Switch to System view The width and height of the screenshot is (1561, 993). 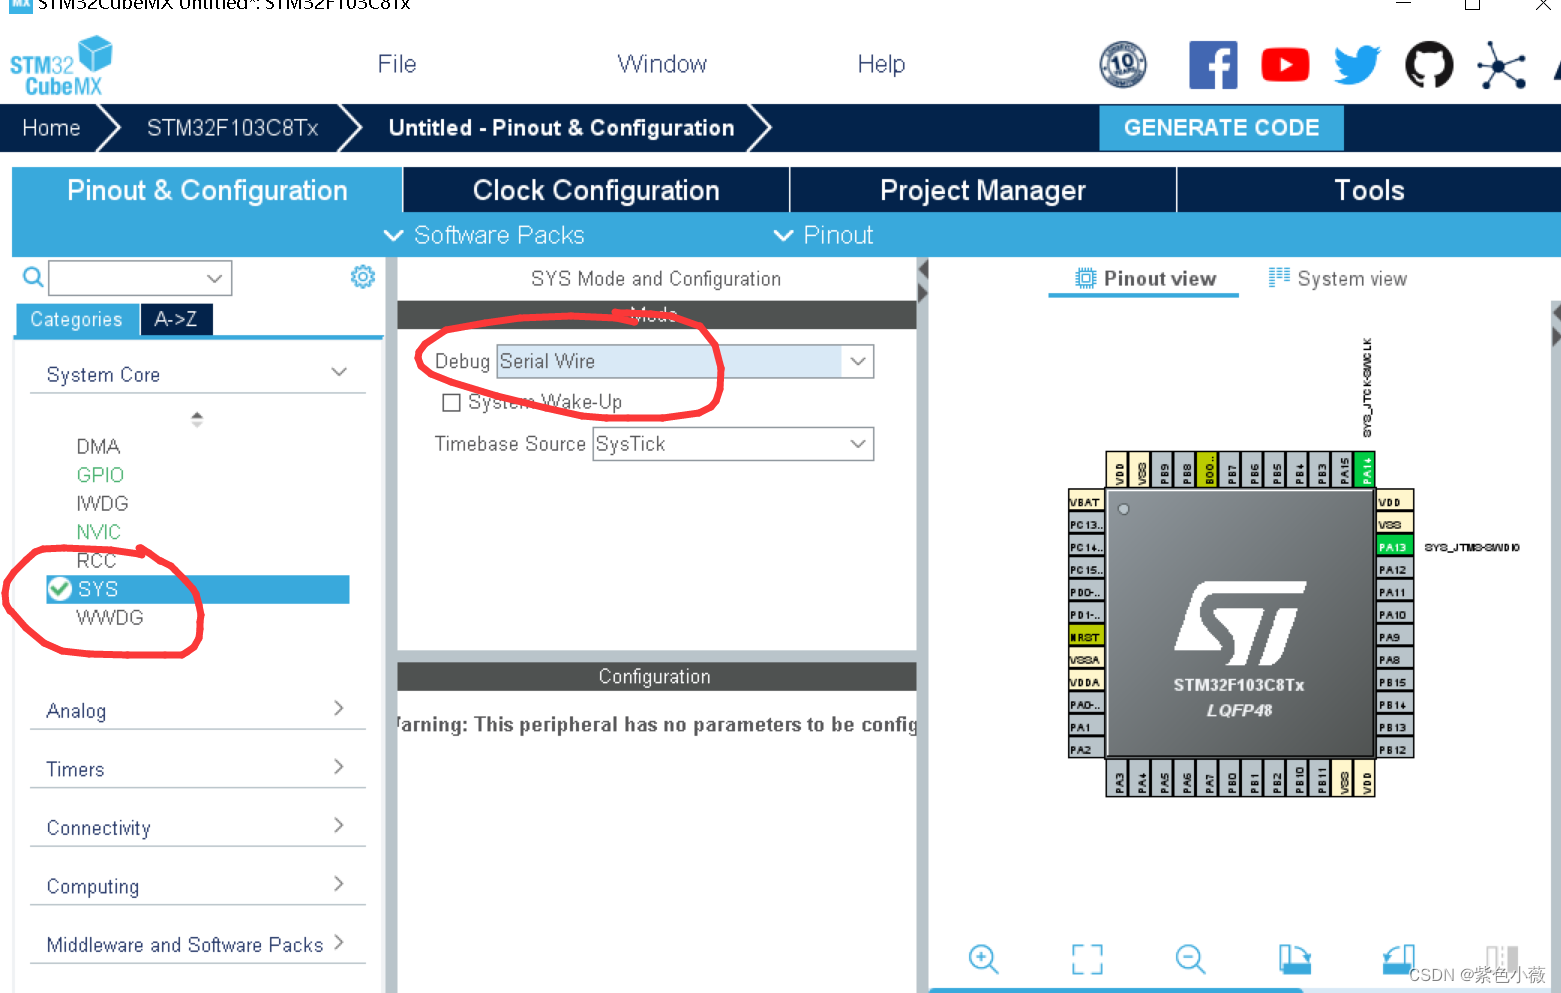coord(1337,279)
